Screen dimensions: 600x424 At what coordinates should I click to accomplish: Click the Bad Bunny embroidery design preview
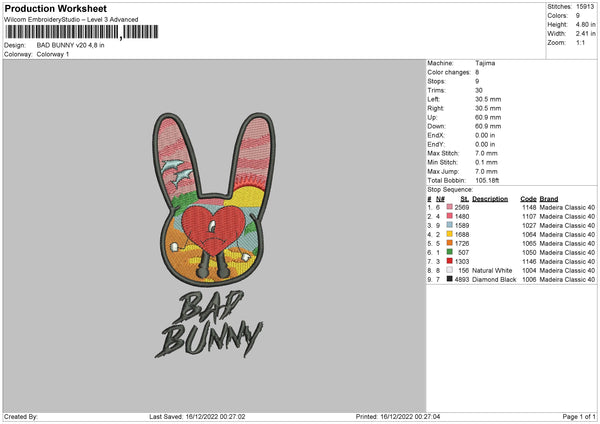tap(214, 235)
